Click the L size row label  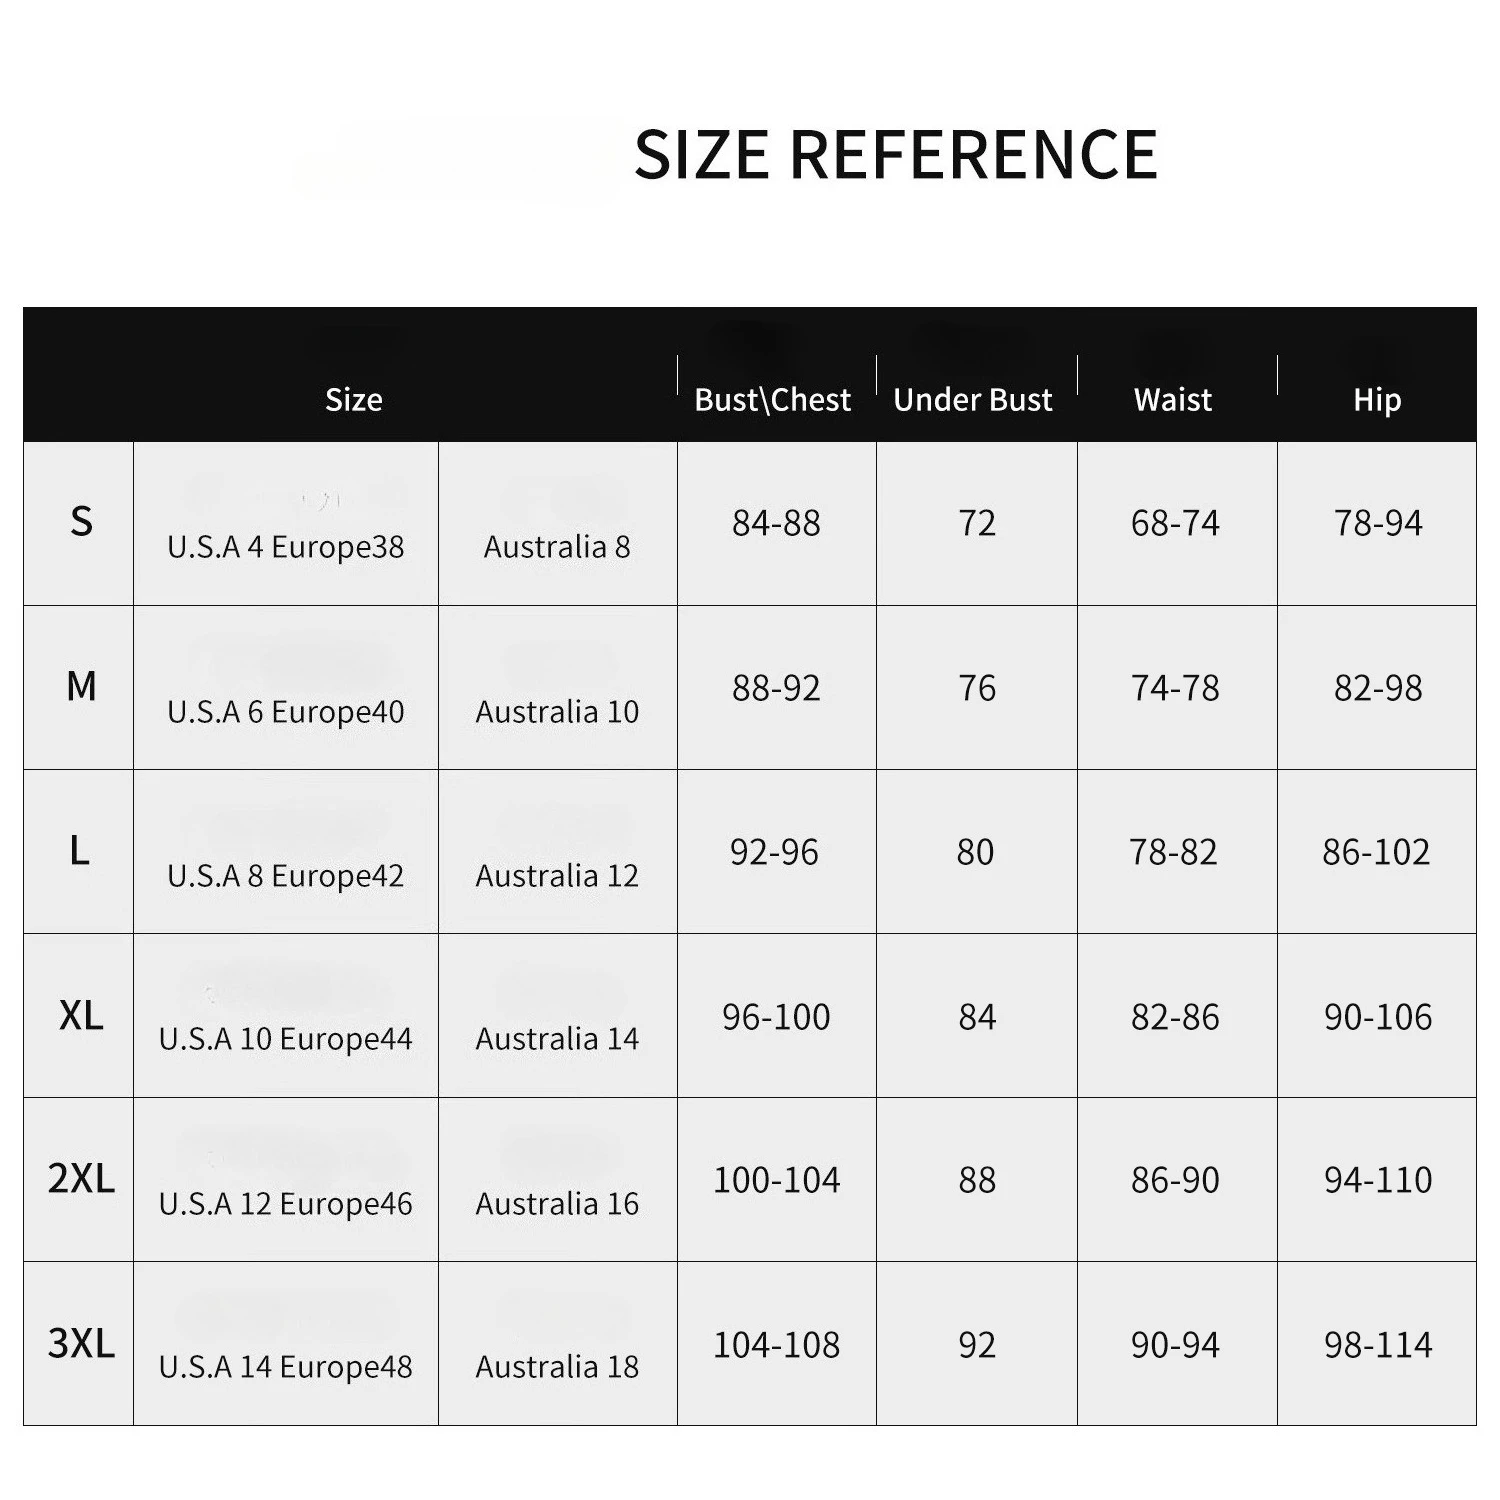(x=80, y=851)
